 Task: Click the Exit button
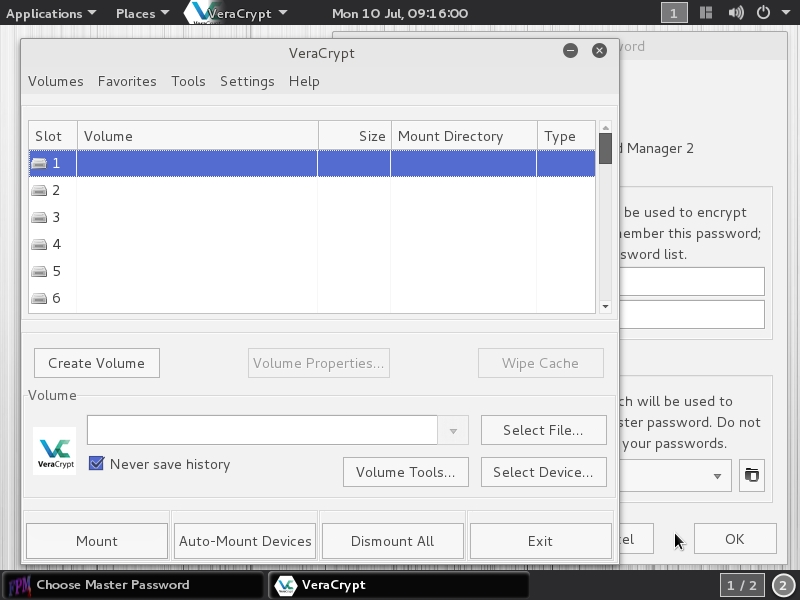[x=540, y=541]
